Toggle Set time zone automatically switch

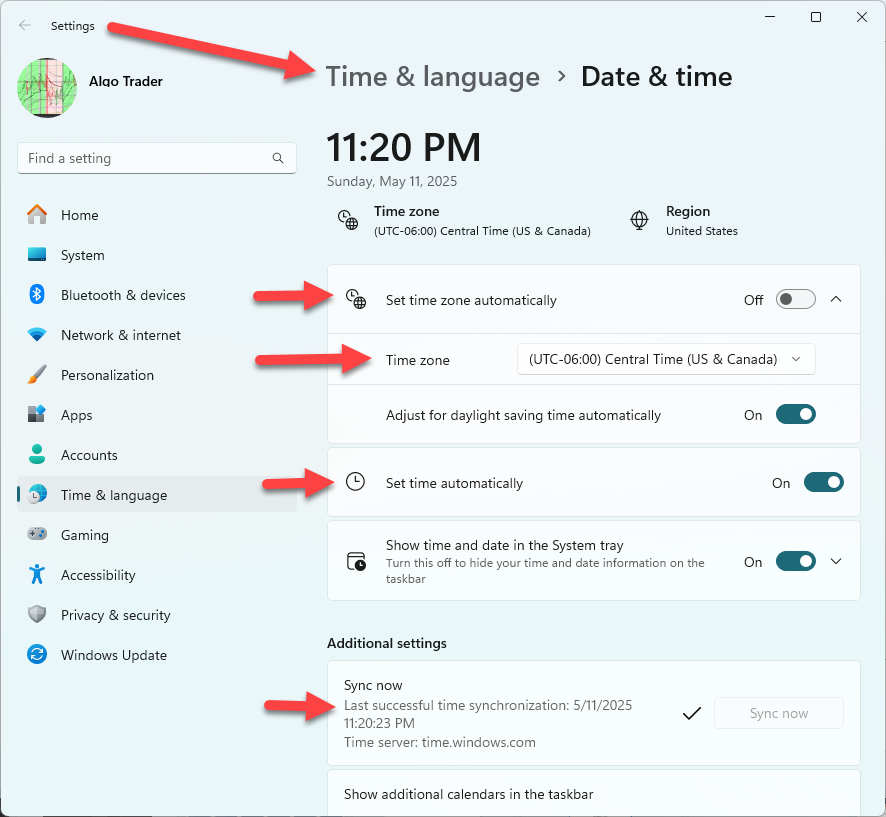(x=795, y=299)
